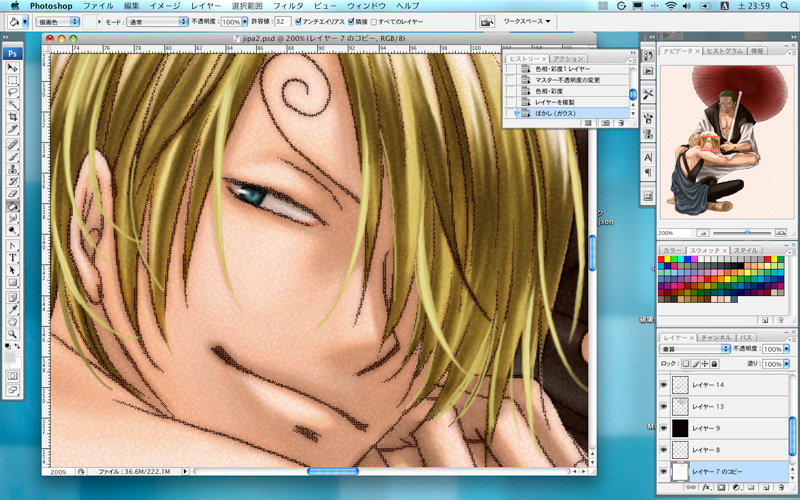Image resolution: width=800 pixels, height=500 pixels.
Task: Open イメージ menu
Action: click(165, 6)
